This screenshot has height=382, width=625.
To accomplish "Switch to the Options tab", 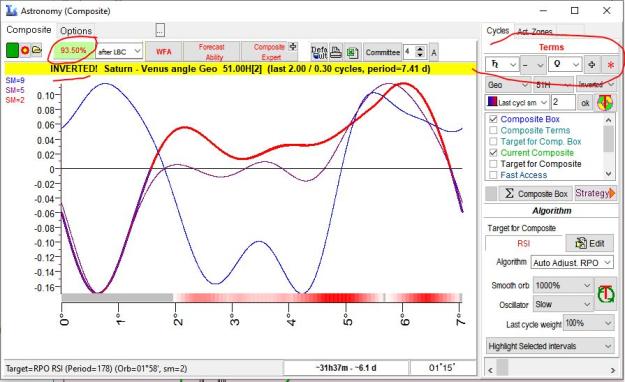I will tap(76, 31).
